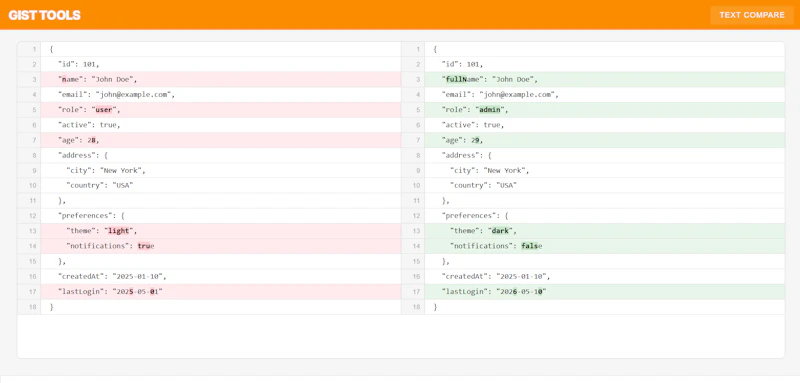Image resolution: width=800 pixels, height=383 pixels.
Task: Select right line "preferences": {
Action: pos(605,216)
